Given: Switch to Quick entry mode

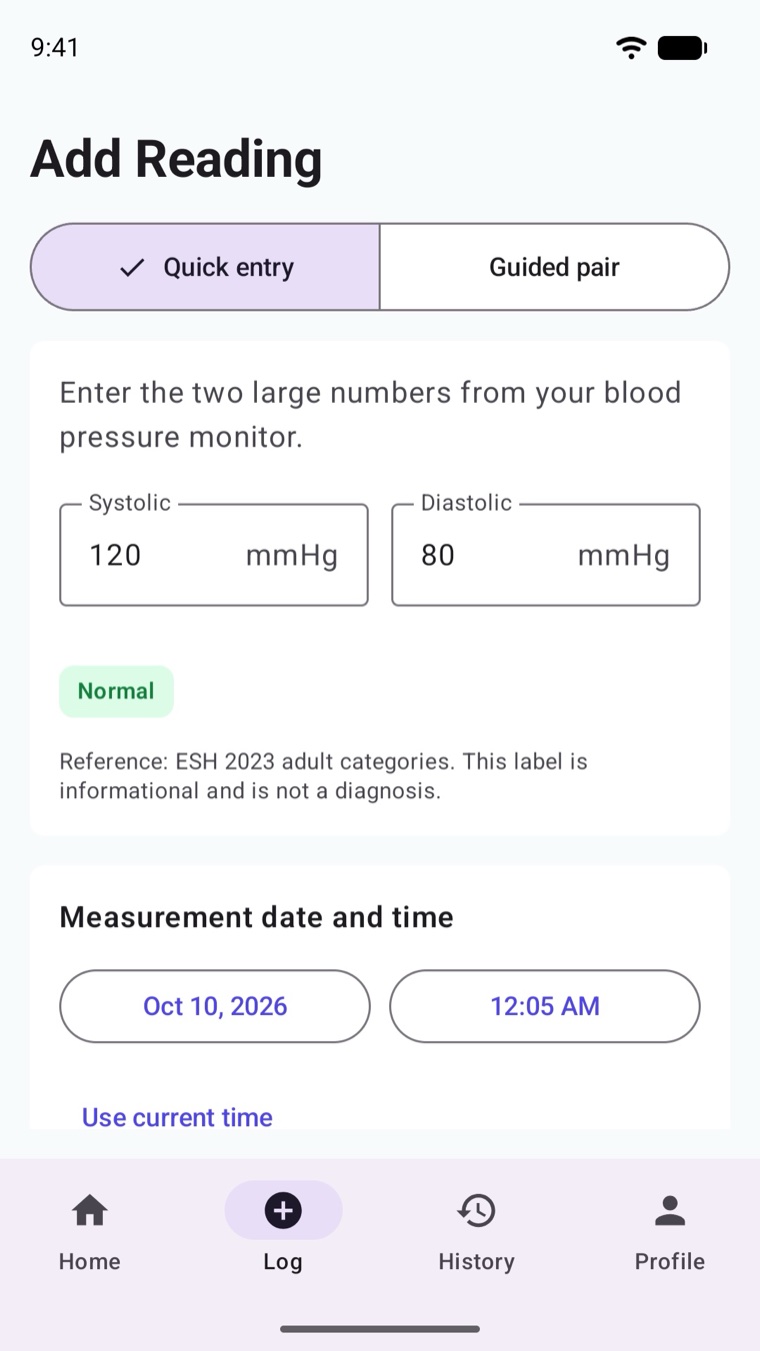Looking at the screenshot, I should coord(205,267).
